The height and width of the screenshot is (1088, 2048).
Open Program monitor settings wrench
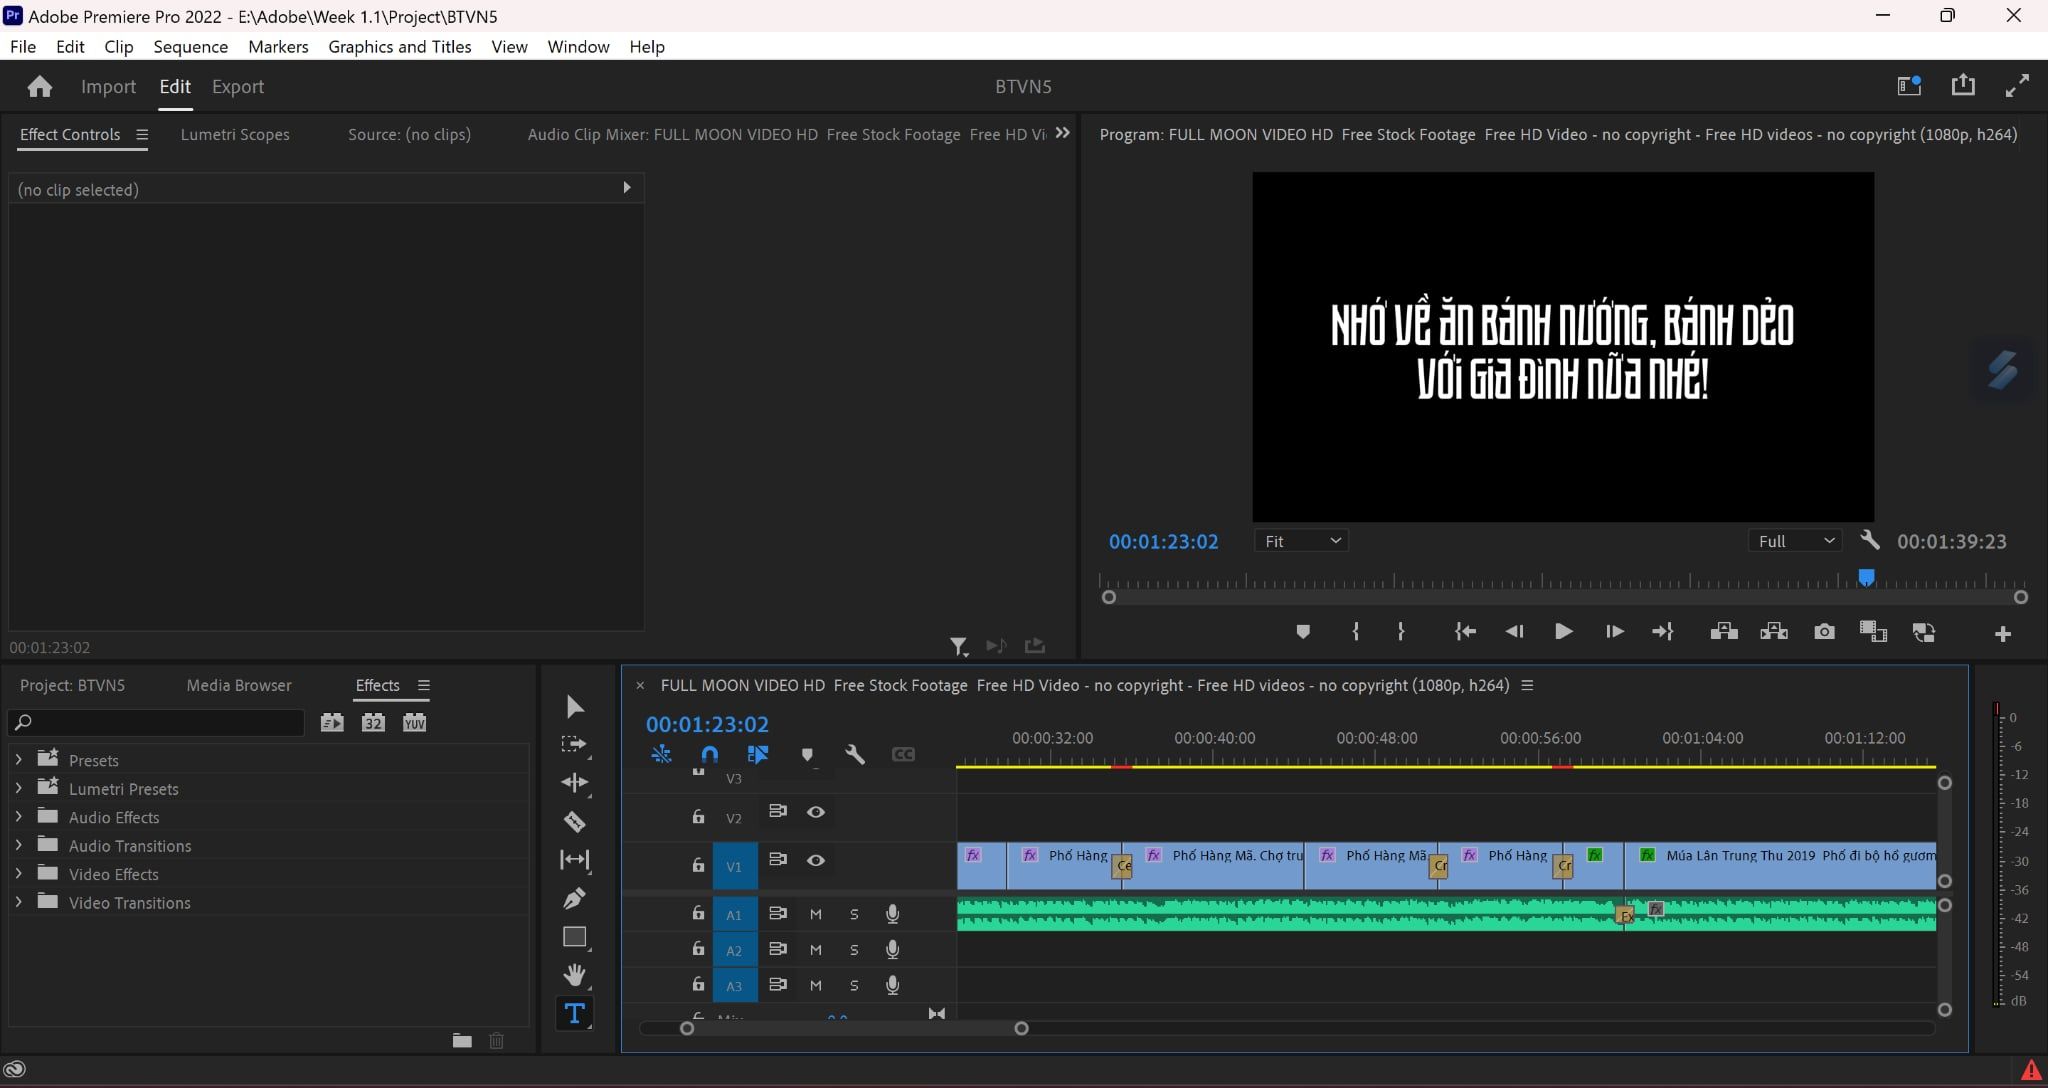point(1869,540)
